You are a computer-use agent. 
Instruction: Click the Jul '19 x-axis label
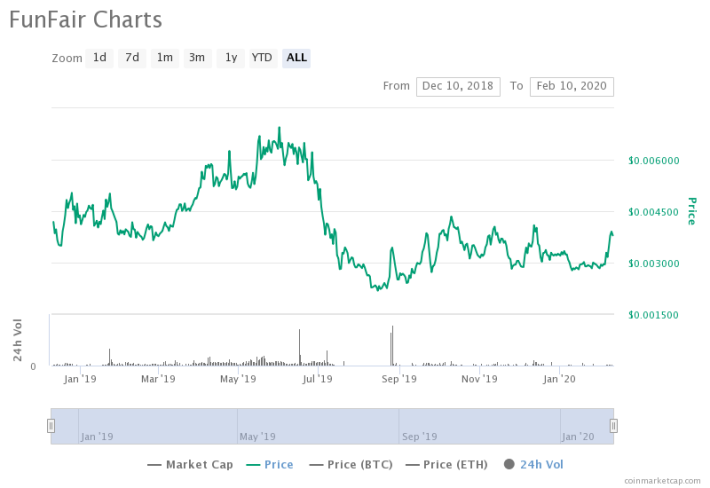click(x=317, y=379)
